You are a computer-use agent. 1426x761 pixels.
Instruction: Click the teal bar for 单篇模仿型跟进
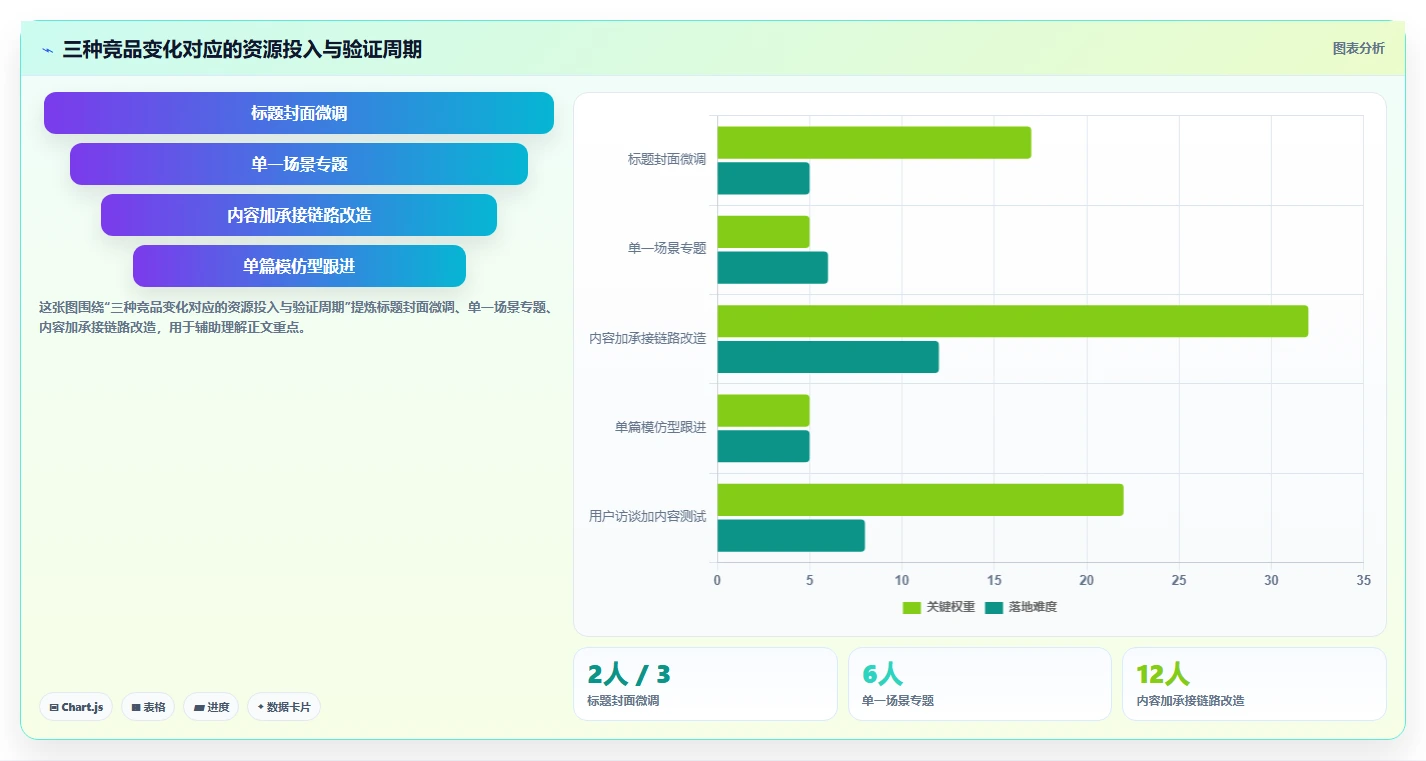click(x=763, y=446)
